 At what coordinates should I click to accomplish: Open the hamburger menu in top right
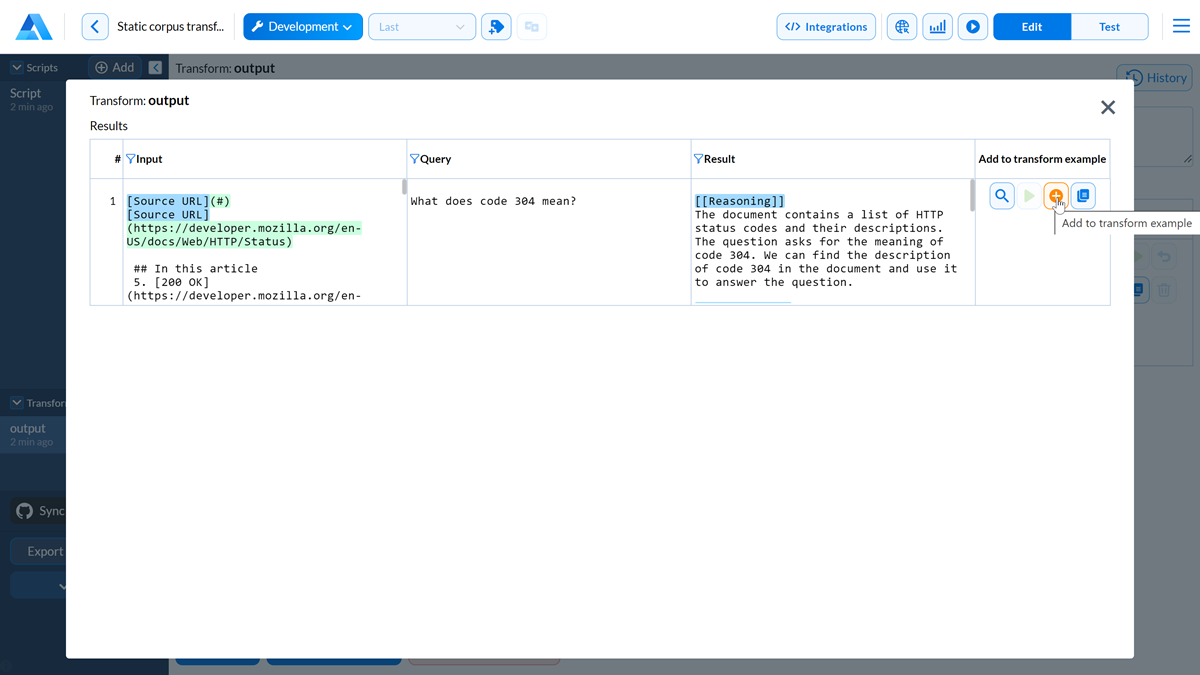[x=1181, y=27]
